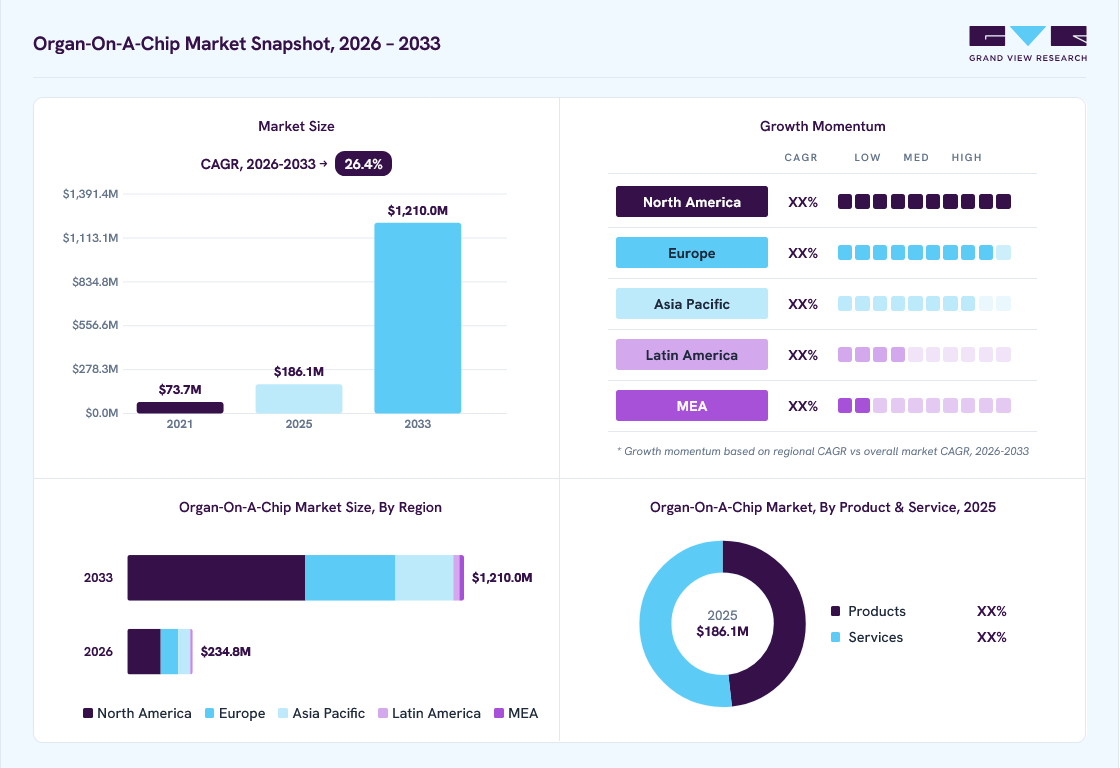The height and width of the screenshot is (768, 1120).
Task: Click the $186.1M label above 2025 bar
Action: (299, 371)
